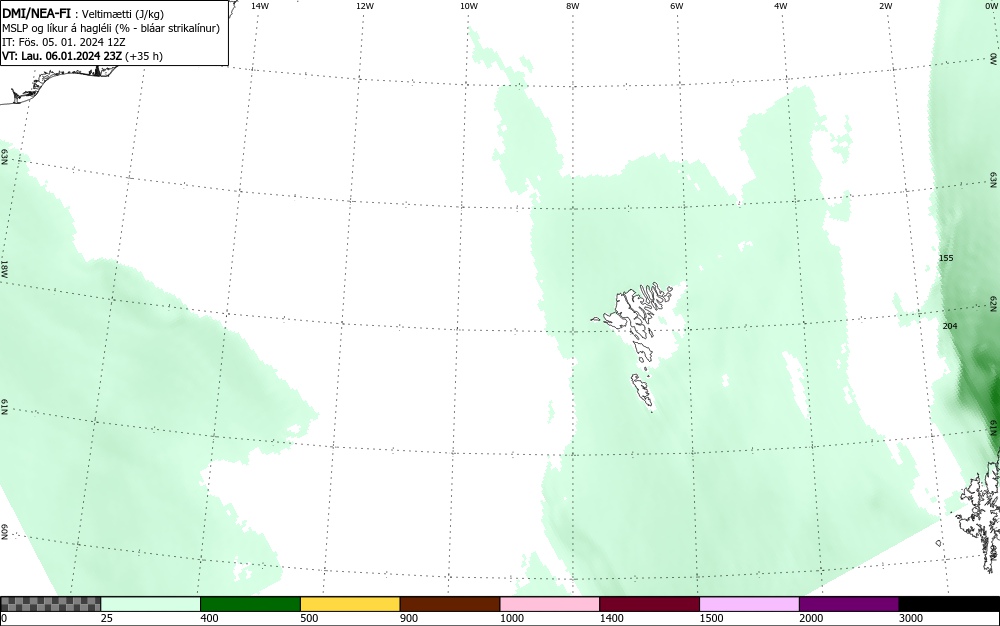
Task: Click the CAPE value "204" on map
Action: point(950,326)
